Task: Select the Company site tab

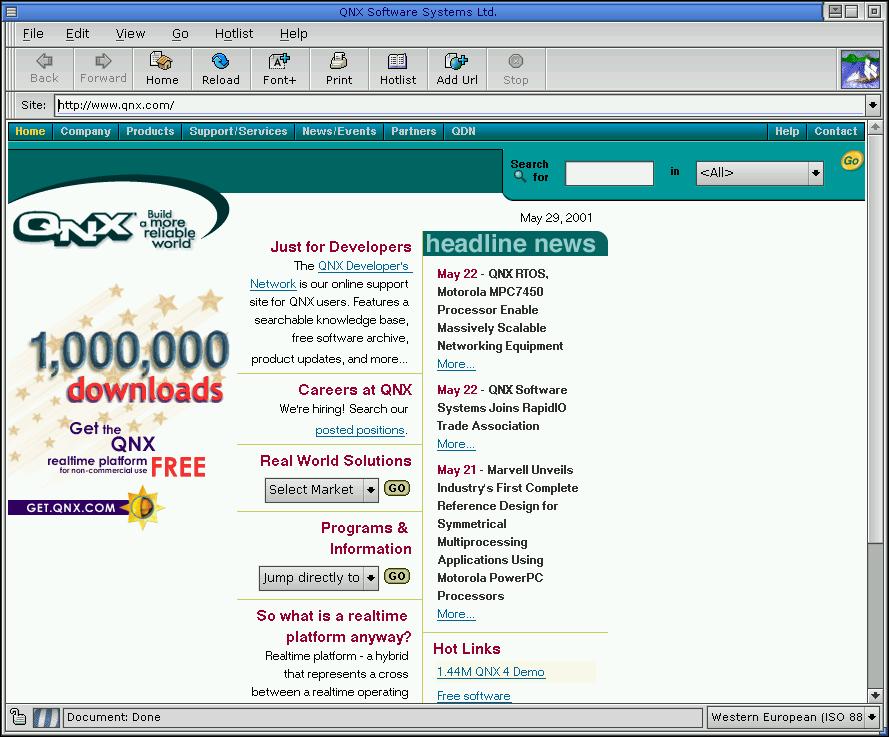Action: (86, 131)
